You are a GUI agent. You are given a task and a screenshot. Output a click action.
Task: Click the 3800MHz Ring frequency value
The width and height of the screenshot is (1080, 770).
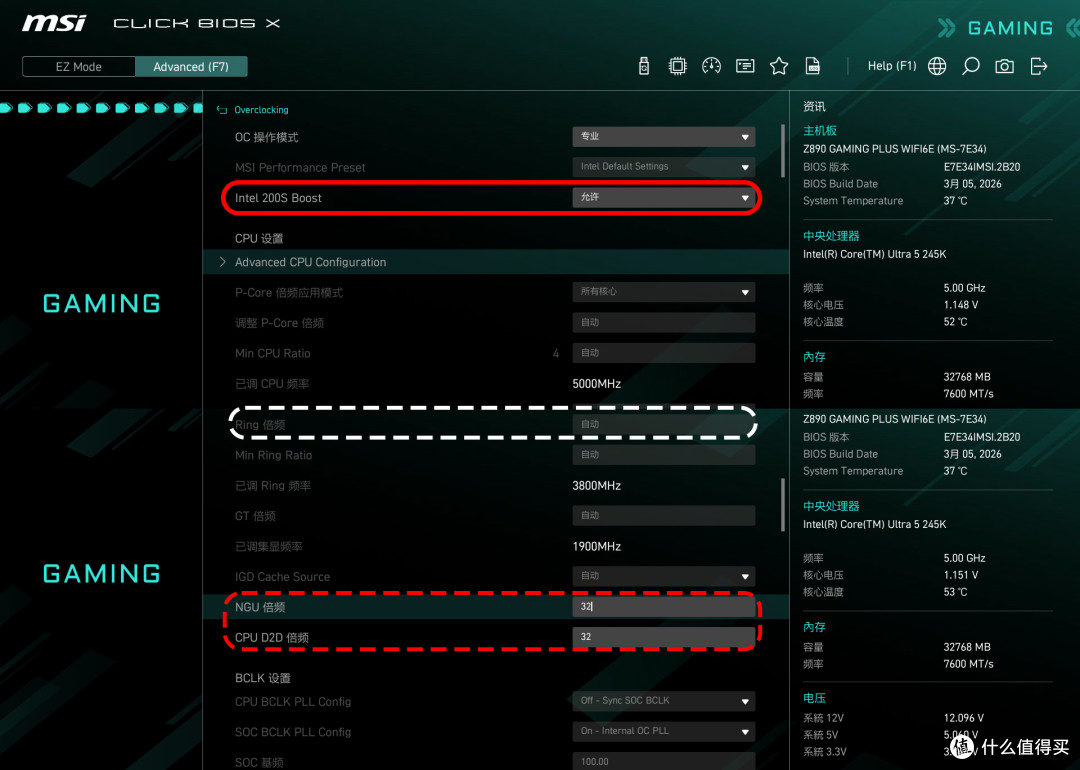(x=596, y=486)
